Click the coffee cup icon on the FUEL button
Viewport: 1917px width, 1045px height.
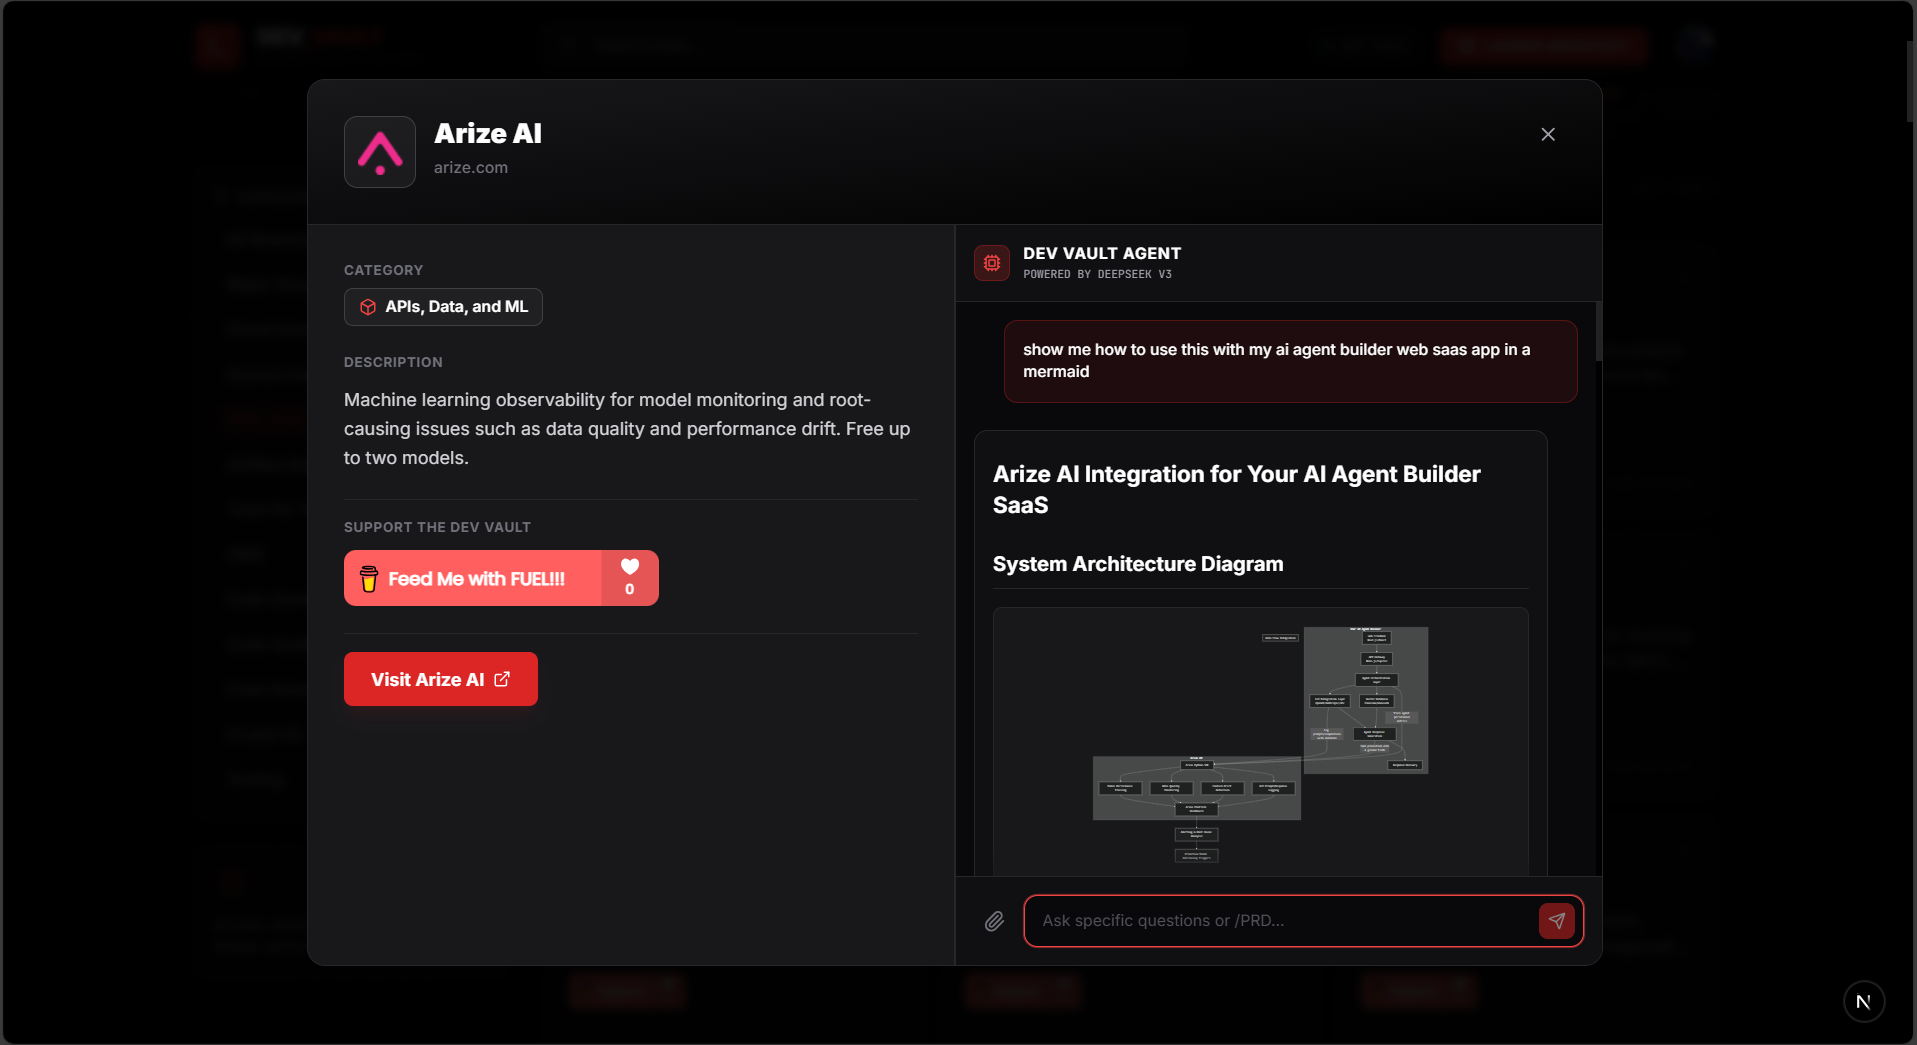(x=370, y=578)
